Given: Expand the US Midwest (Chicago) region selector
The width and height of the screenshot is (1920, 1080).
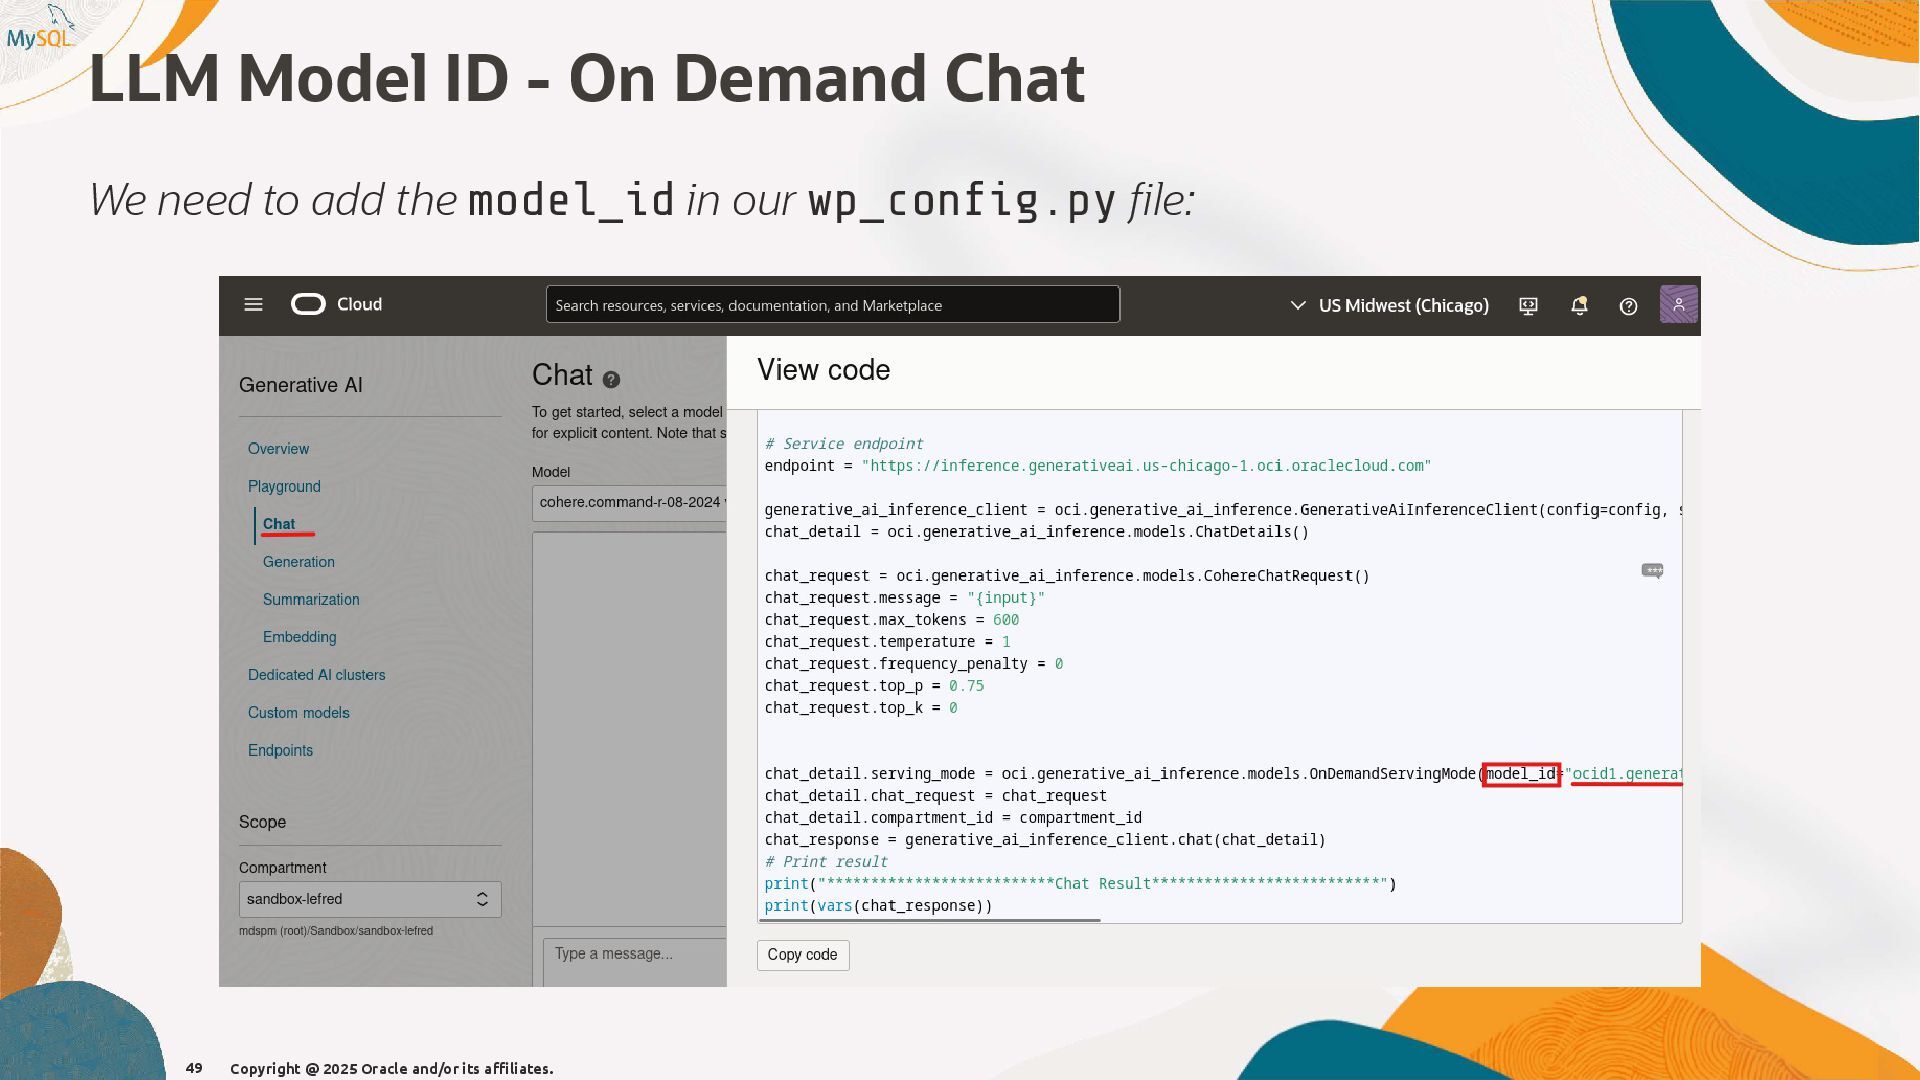Looking at the screenshot, I should (x=1389, y=306).
